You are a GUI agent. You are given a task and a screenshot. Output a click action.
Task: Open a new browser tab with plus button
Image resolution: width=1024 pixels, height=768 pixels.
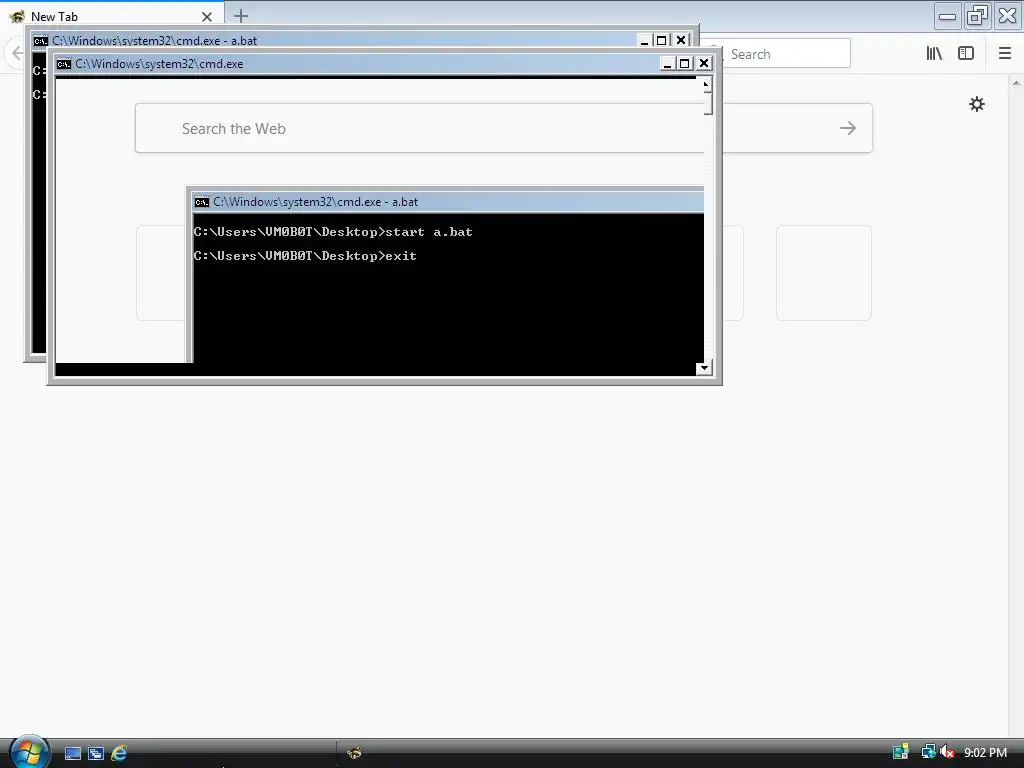click(241, 16)
